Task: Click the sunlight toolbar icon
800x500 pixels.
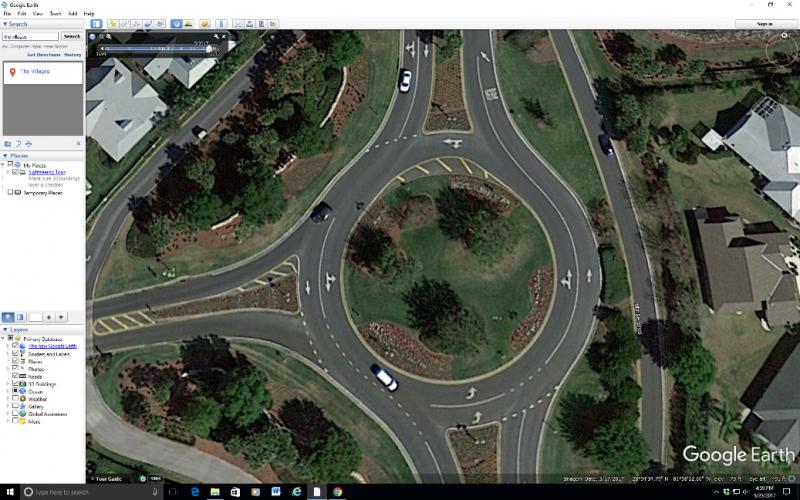Action: click(189, 23)
